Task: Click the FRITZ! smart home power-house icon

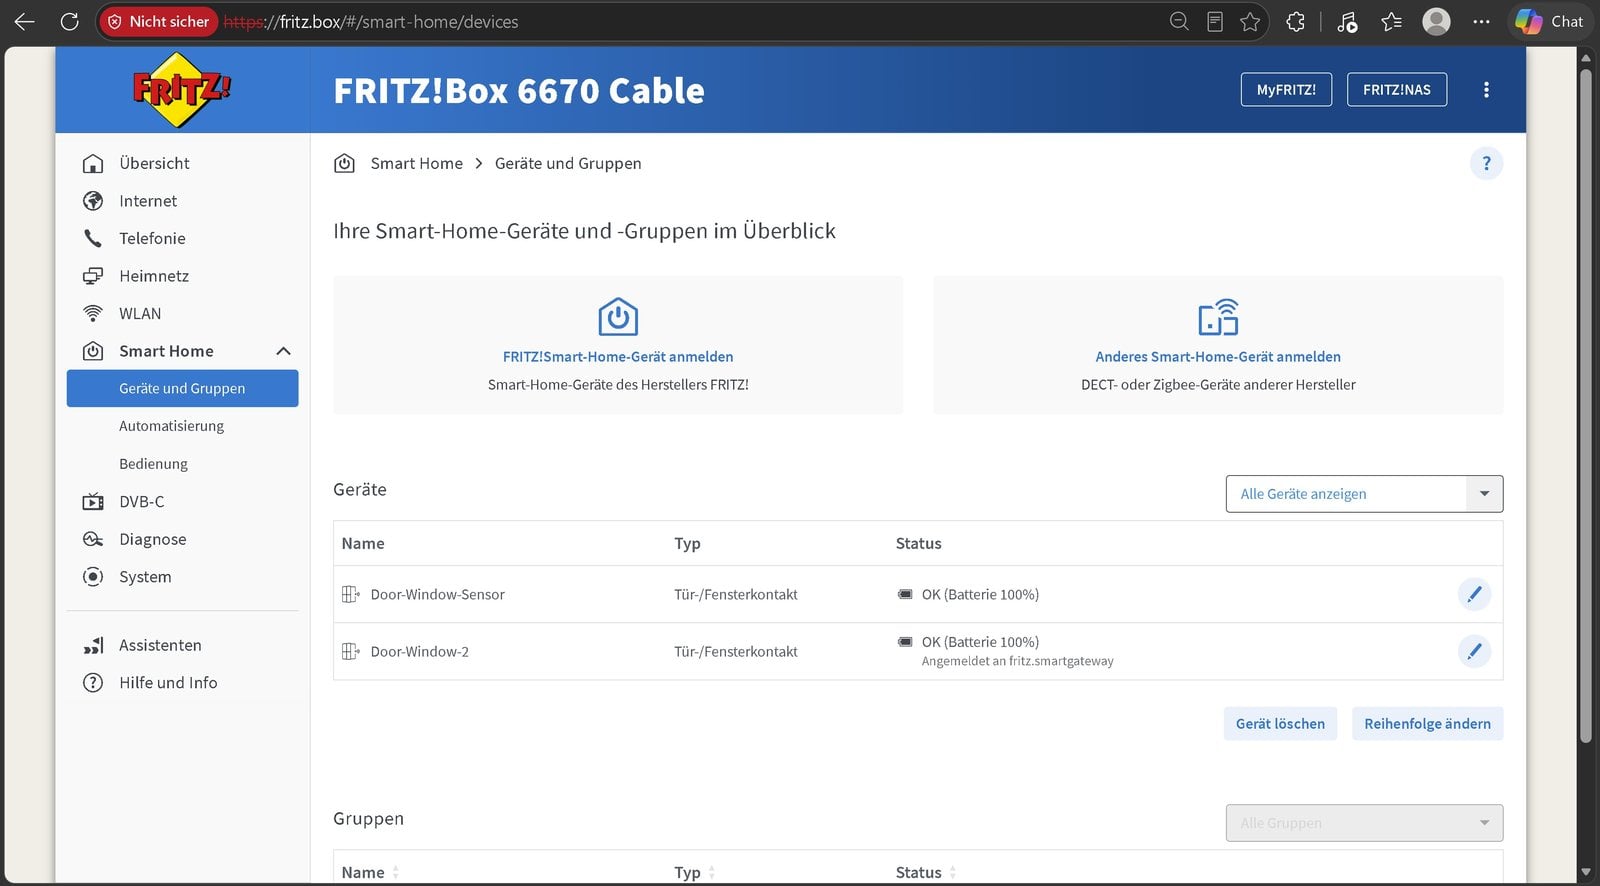Action: [x=618, y=317]
